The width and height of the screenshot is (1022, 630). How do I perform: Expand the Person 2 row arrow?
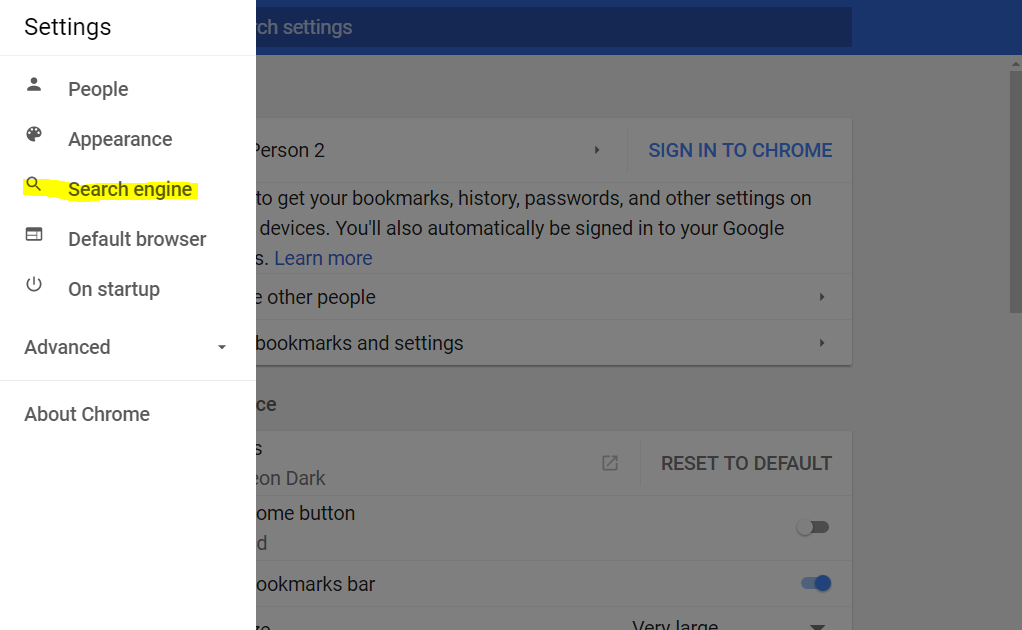pyautogui.click(x=597, y=150)
